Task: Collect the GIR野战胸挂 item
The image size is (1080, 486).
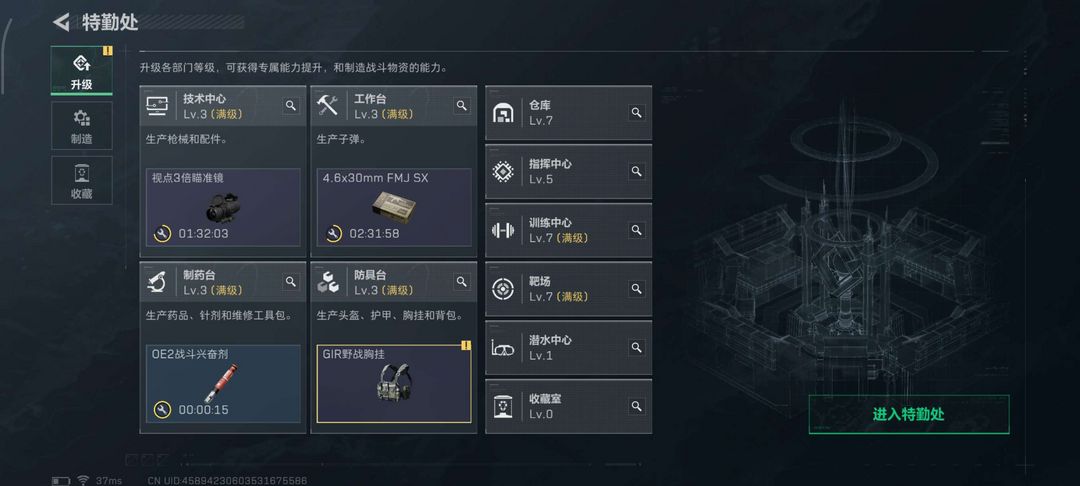Action: click(x=394, y=383)
